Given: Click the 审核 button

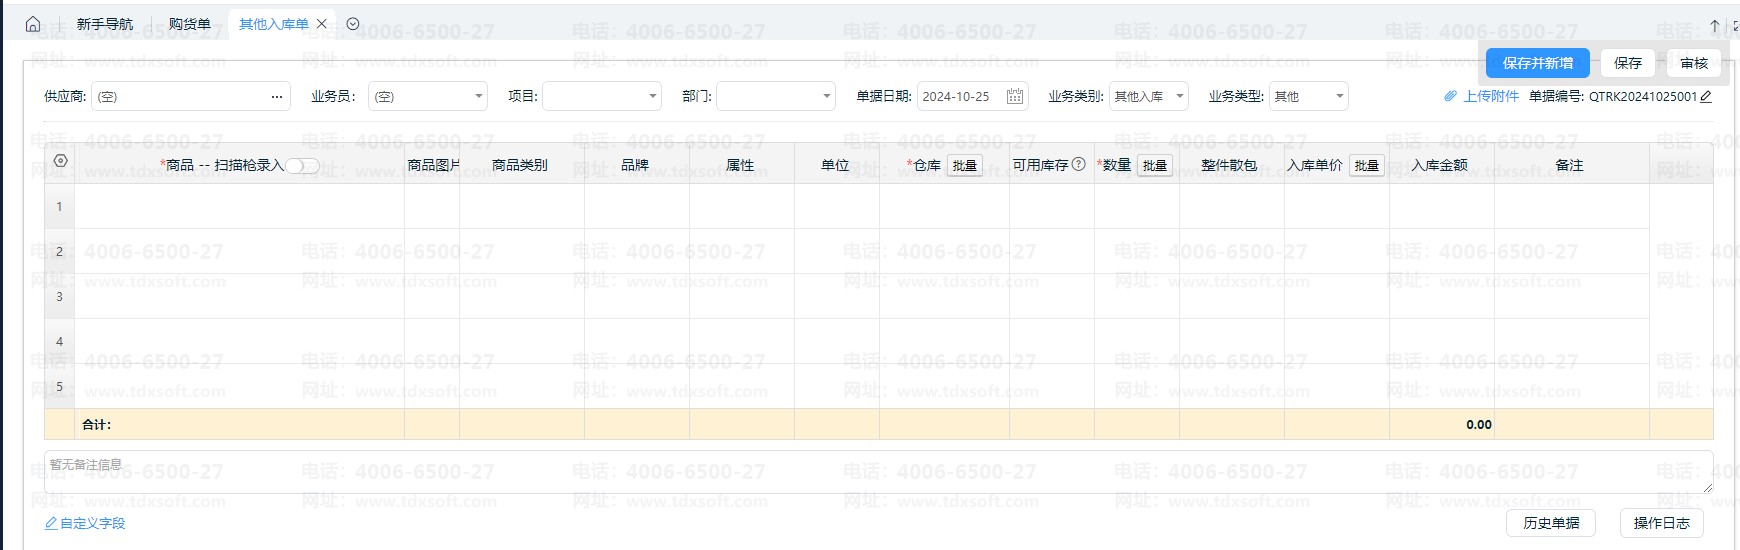Looking at the screenshot, I should (x=1693, y=63).
